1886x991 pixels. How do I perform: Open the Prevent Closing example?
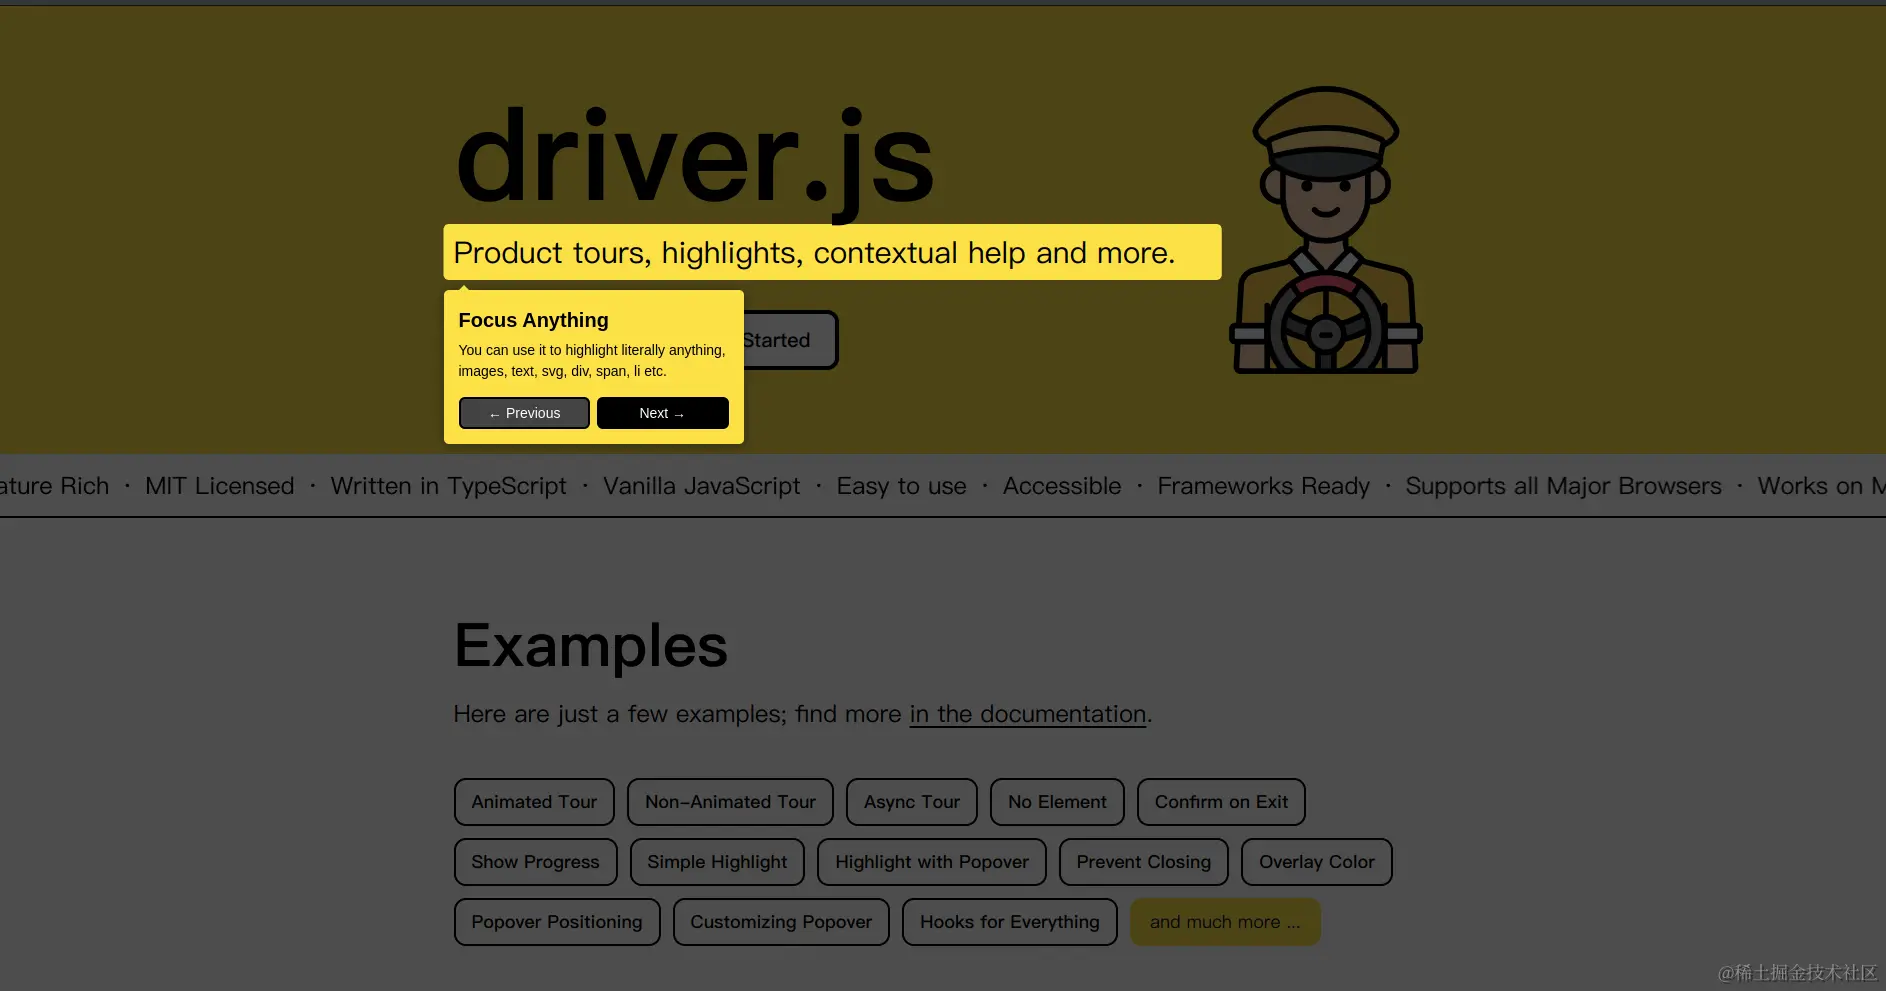tap(1144, 862)
